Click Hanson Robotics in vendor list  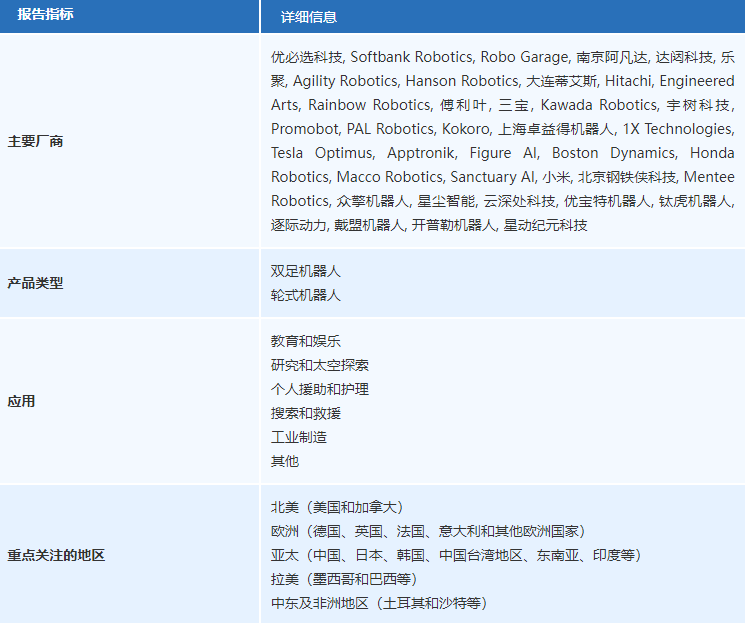click(462, 81)
